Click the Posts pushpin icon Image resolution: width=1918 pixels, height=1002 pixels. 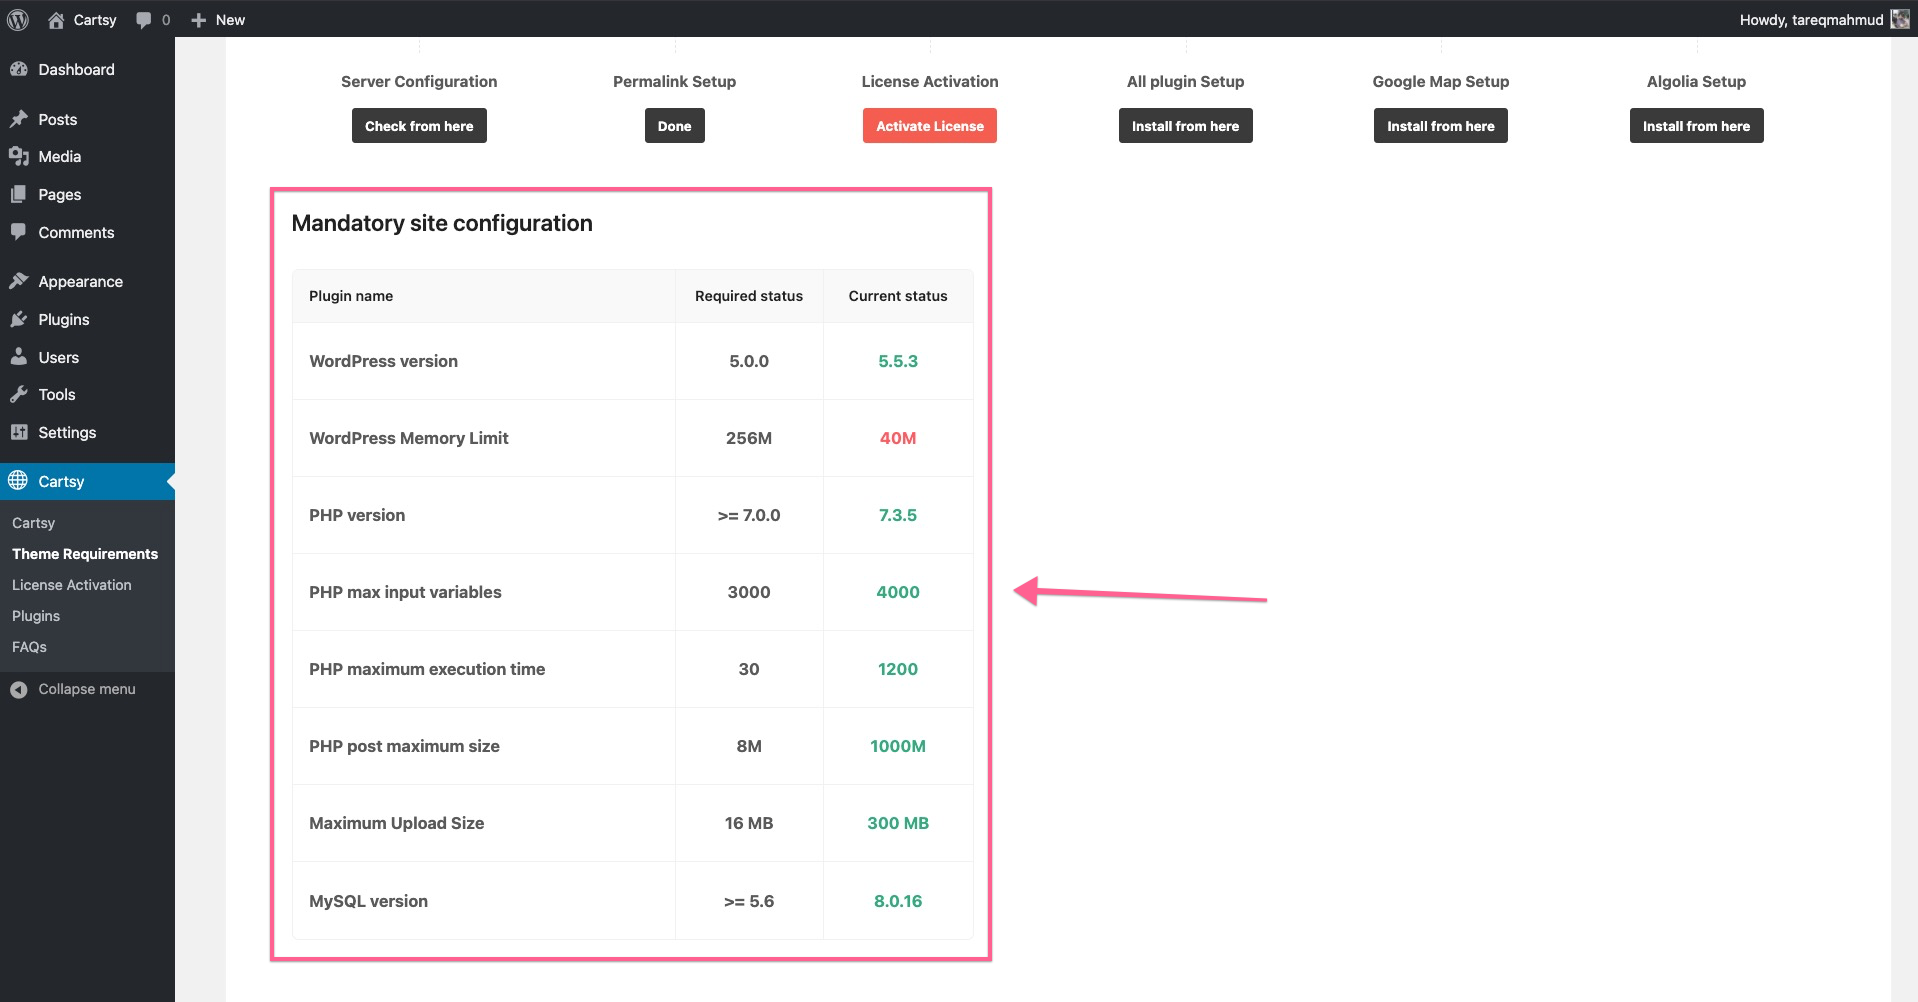(18, 119)
